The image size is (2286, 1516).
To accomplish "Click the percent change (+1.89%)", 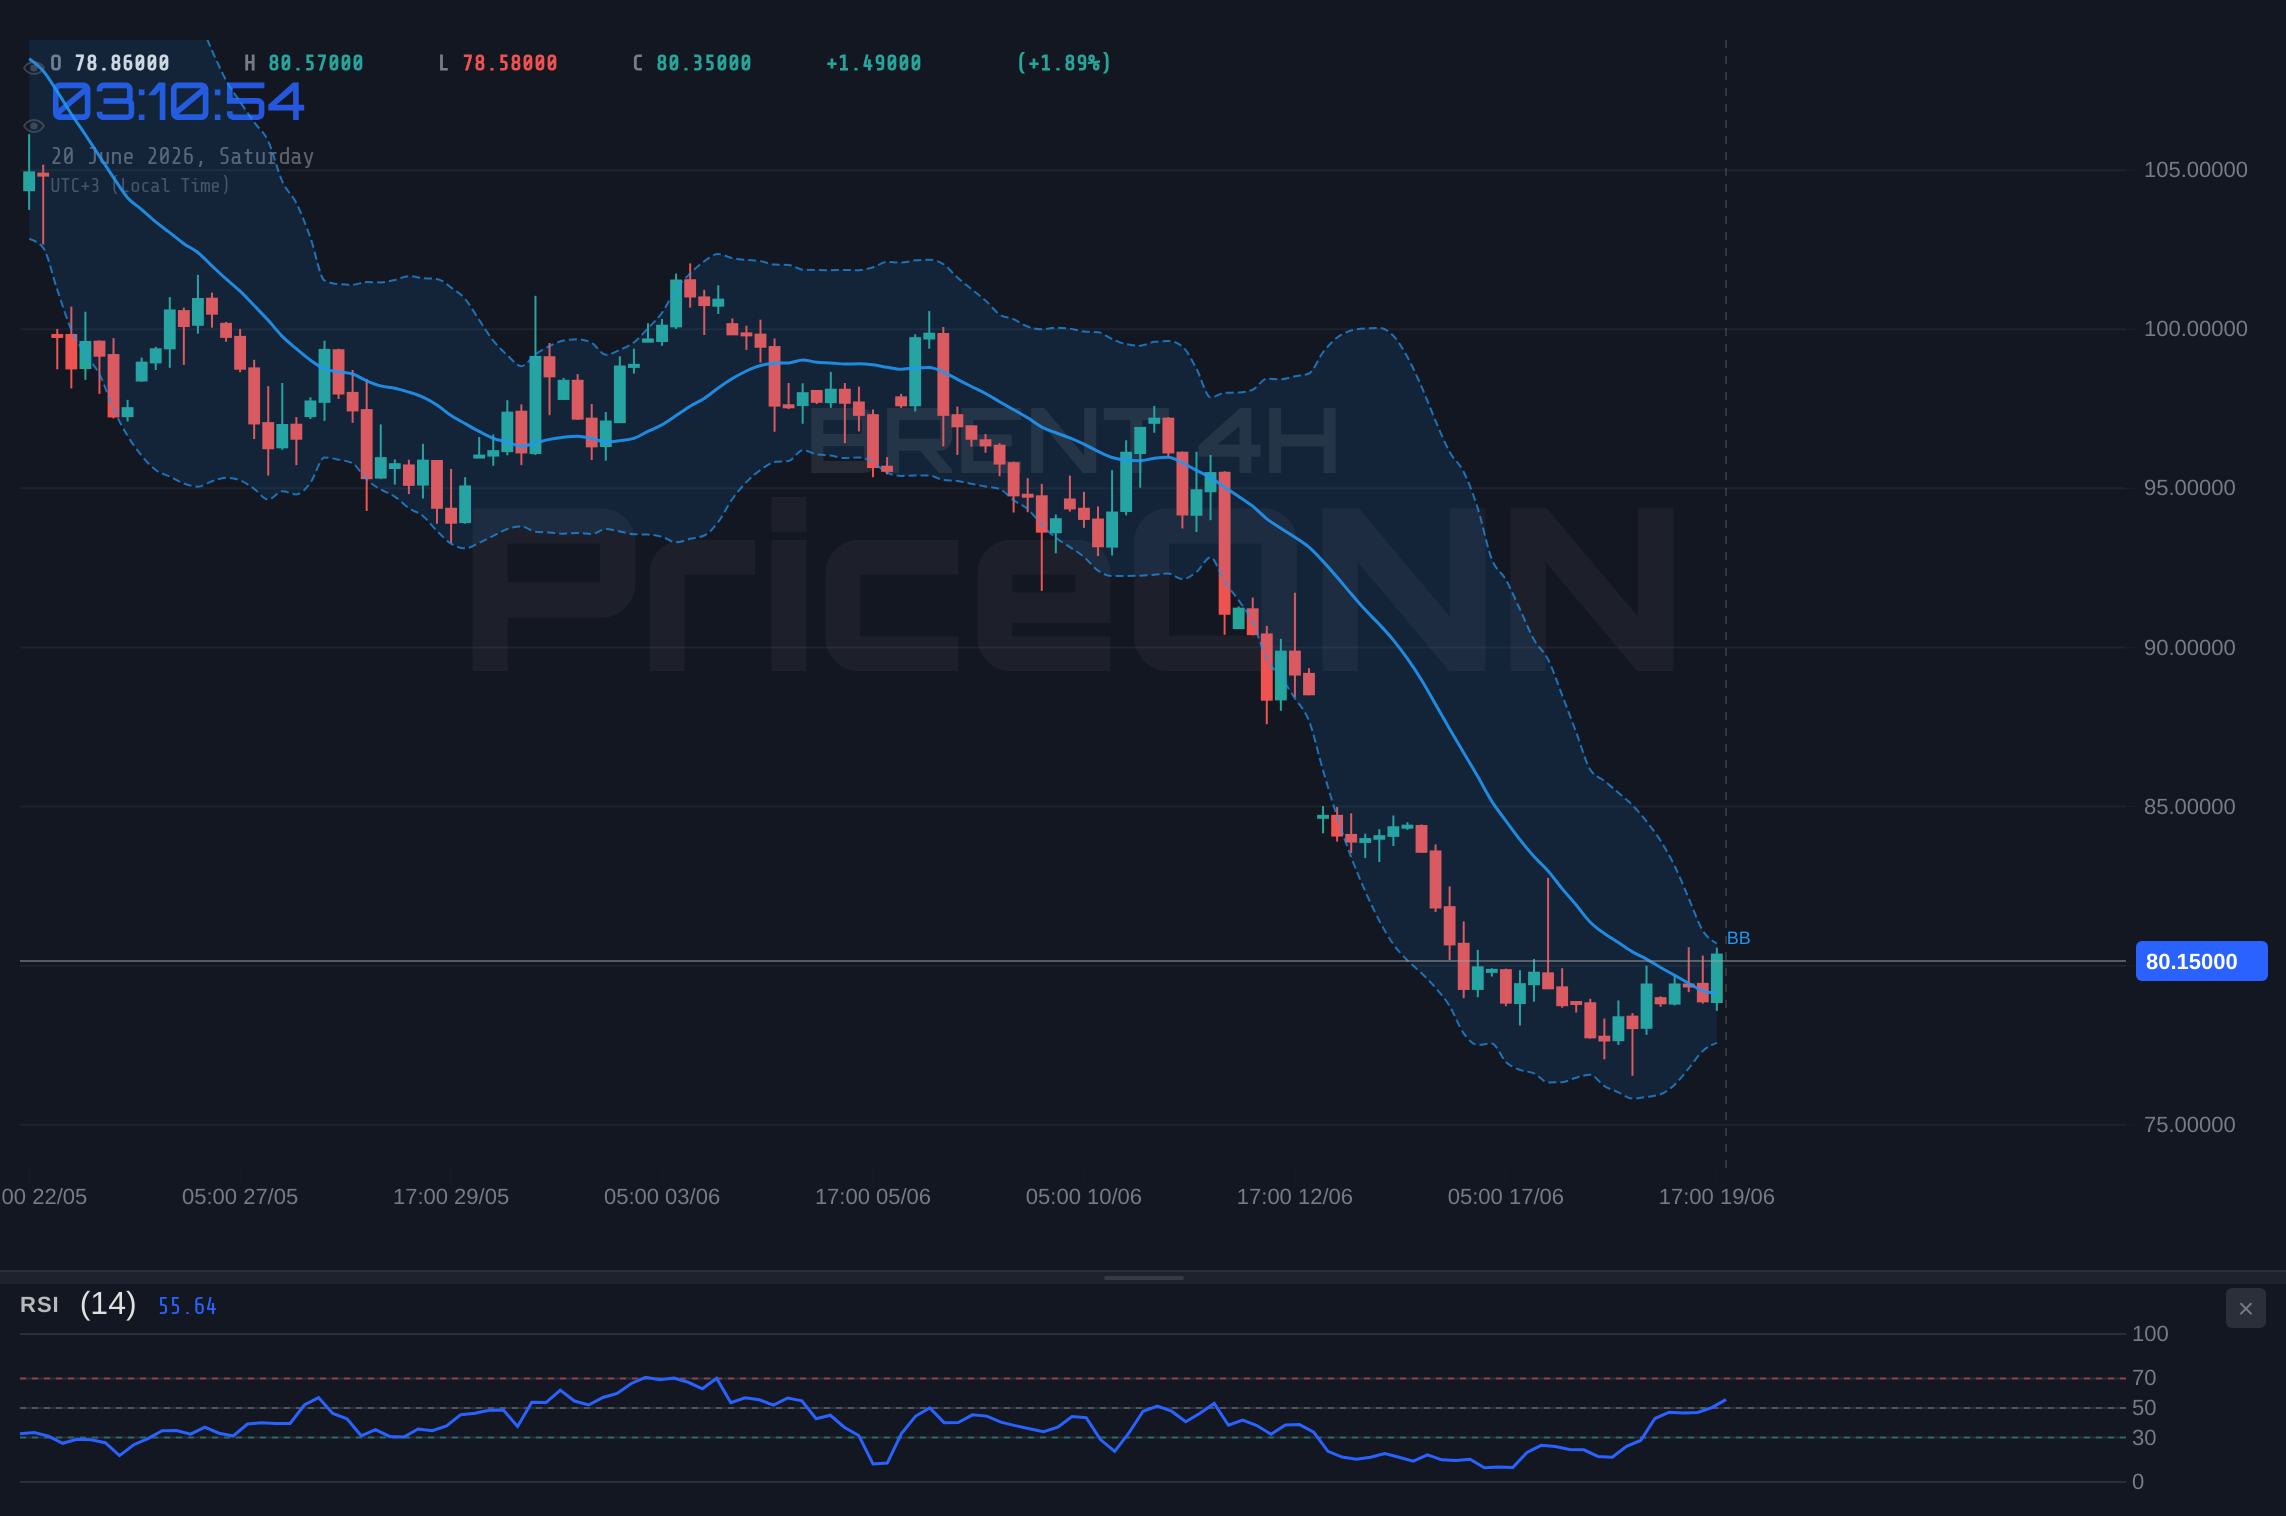I will 1064,63.
